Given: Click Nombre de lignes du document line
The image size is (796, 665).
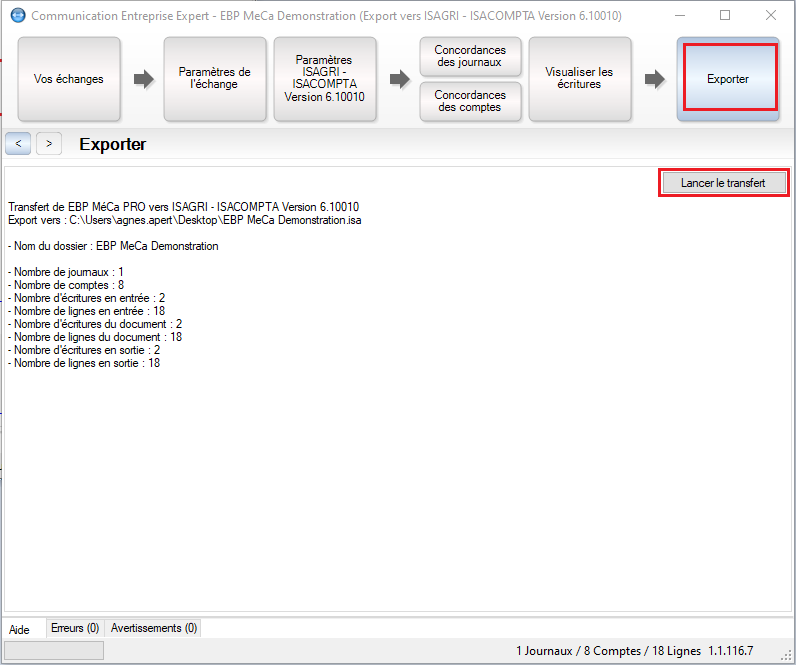Looking at the screenshot, I should click(95, 337).
